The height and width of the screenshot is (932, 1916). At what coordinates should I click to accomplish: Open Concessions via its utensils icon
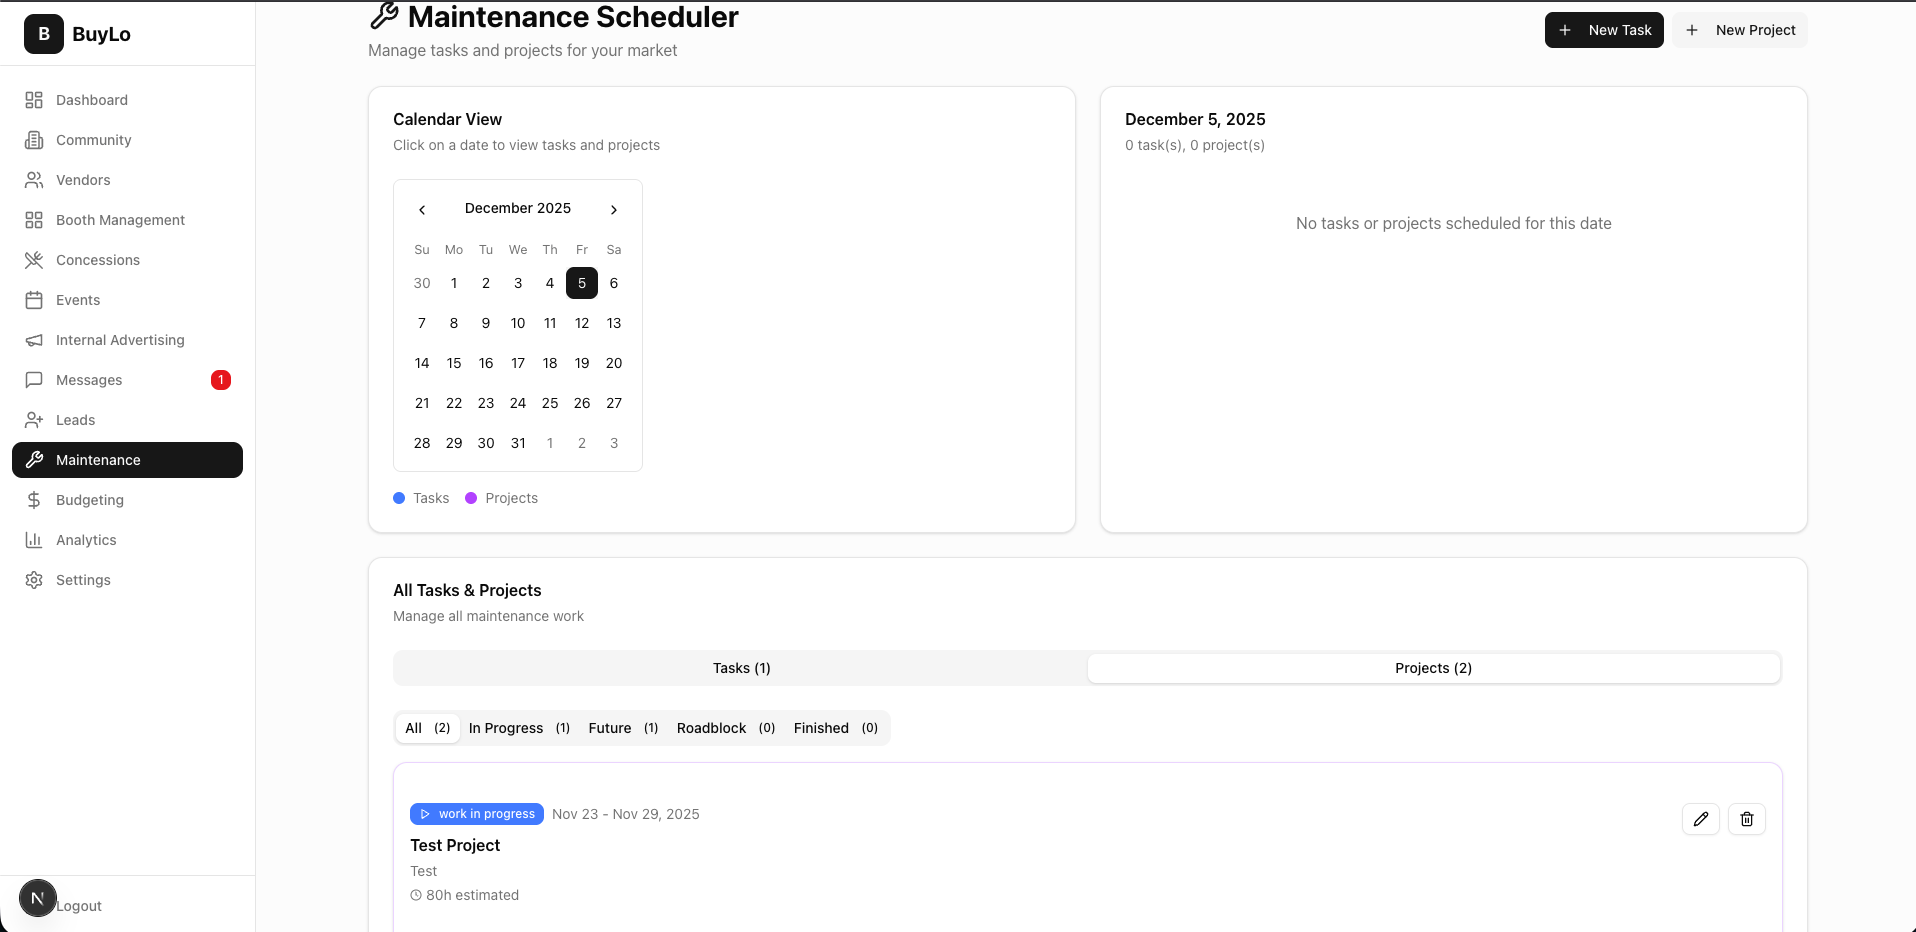pos(34,260)
